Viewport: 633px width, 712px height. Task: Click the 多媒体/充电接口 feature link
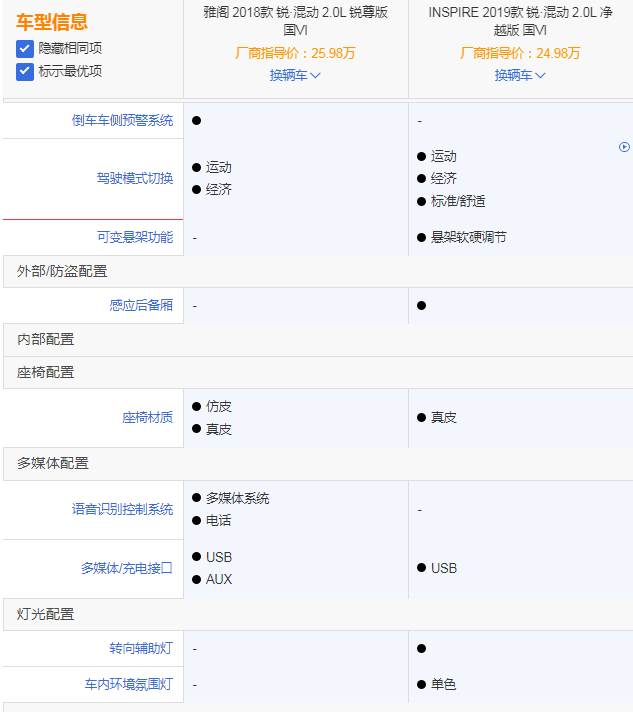[126, 568]
